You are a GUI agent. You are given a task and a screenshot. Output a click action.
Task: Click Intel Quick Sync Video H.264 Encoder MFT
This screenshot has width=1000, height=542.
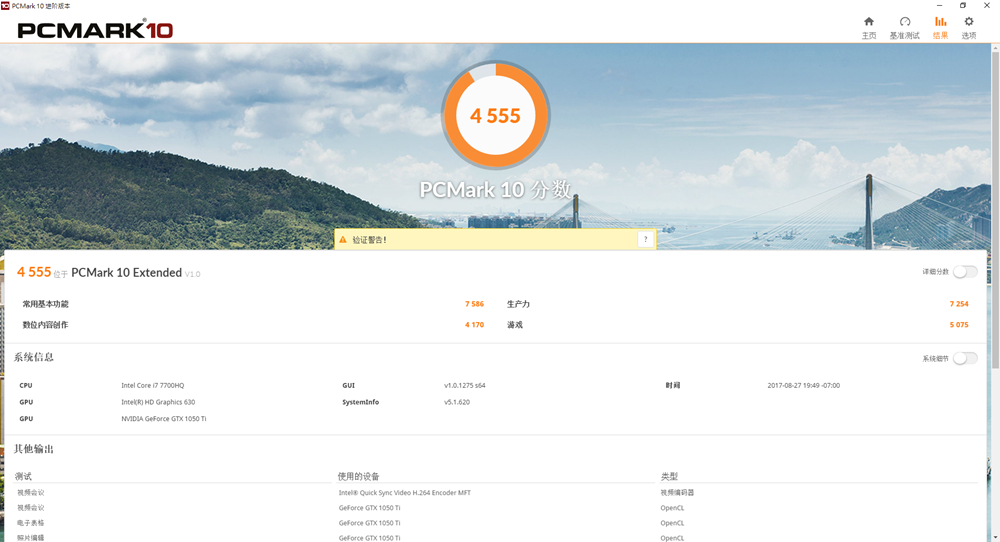click(x=404, y=493)
